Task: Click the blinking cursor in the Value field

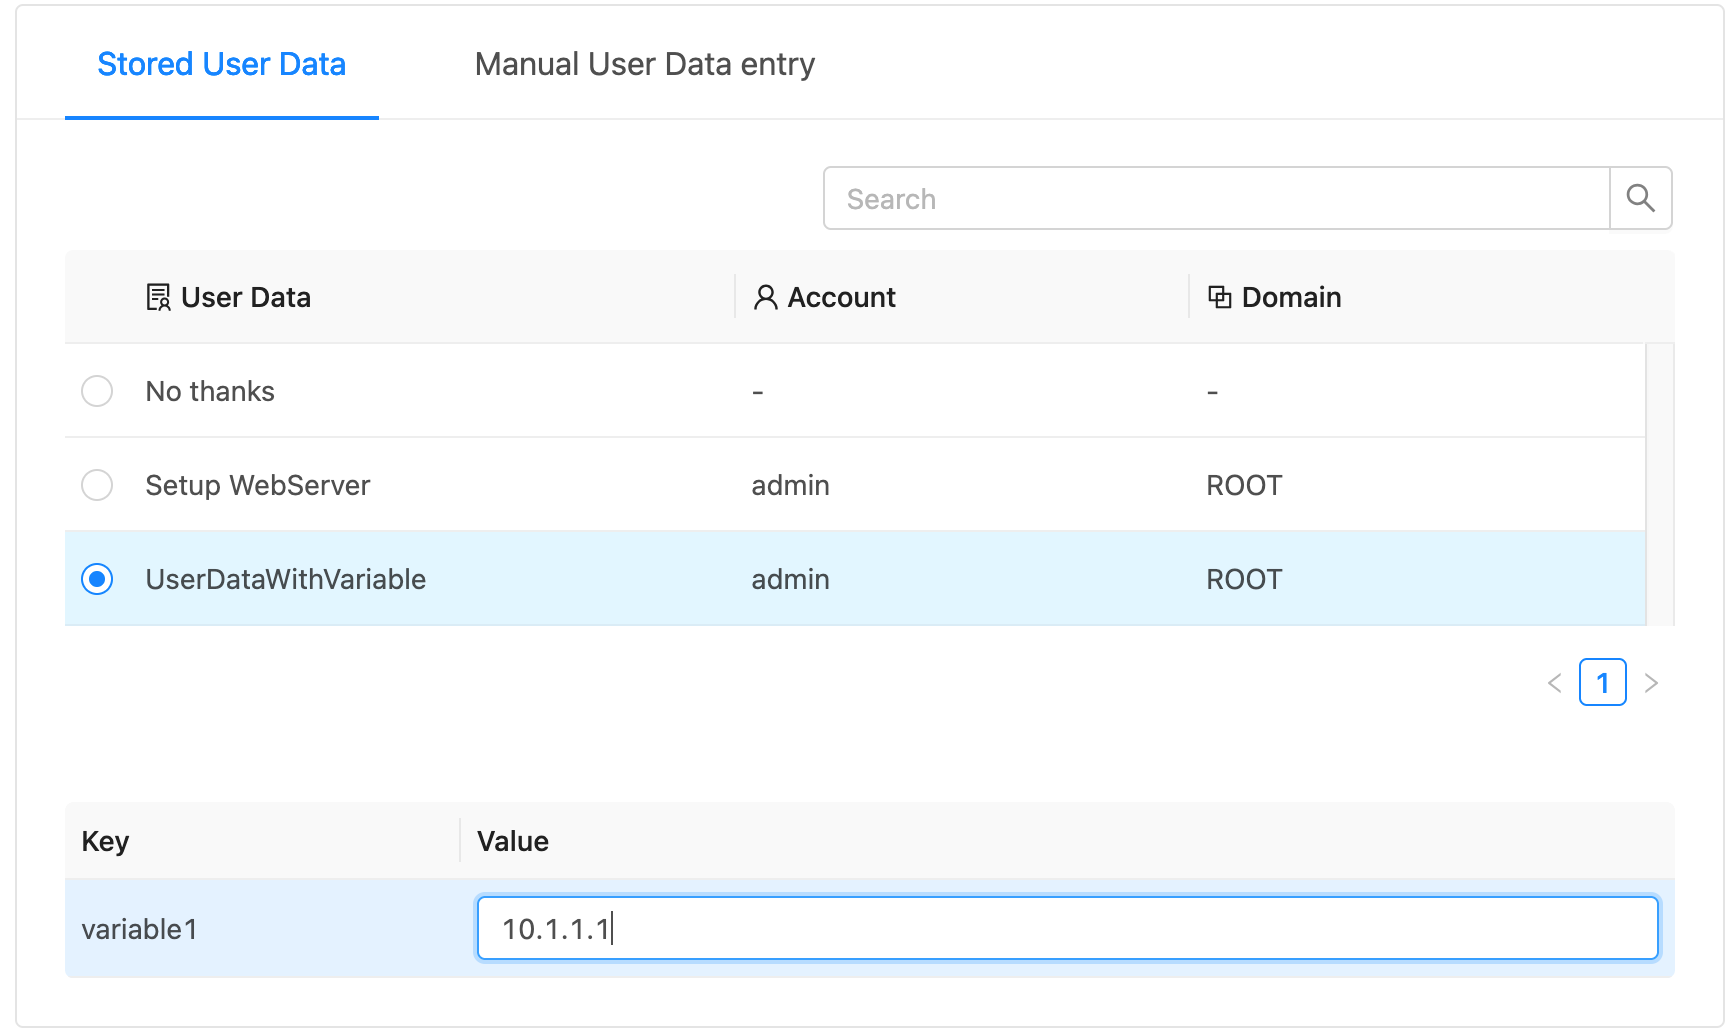Action: (x=612, y=928)
